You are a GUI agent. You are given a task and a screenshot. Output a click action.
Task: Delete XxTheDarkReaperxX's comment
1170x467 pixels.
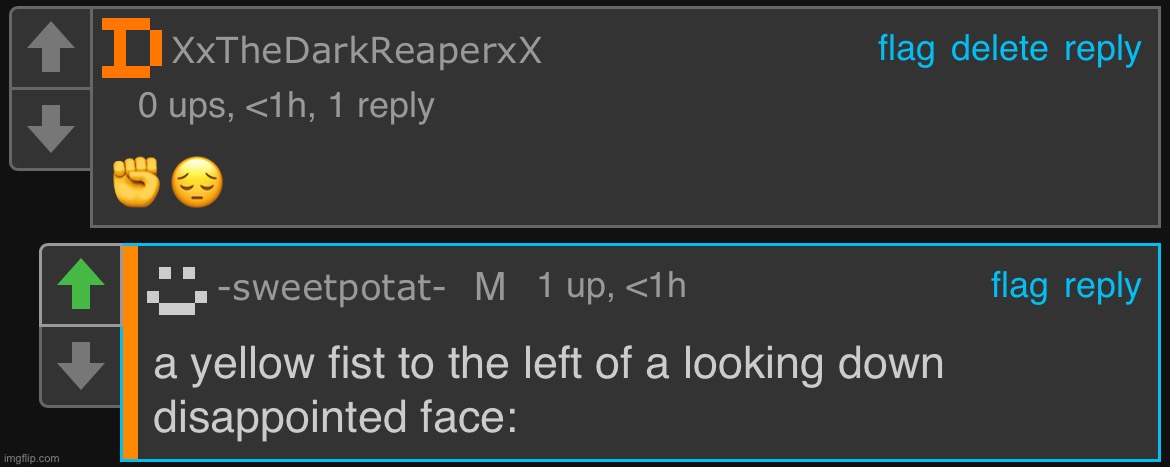[x=999, y=49]
